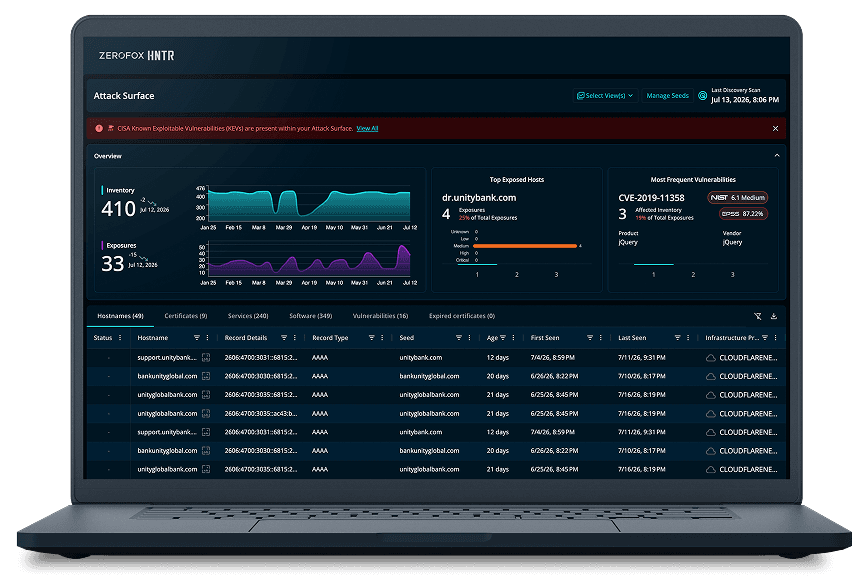Open the Expired certificates (0) tab

tap(462, 316)
